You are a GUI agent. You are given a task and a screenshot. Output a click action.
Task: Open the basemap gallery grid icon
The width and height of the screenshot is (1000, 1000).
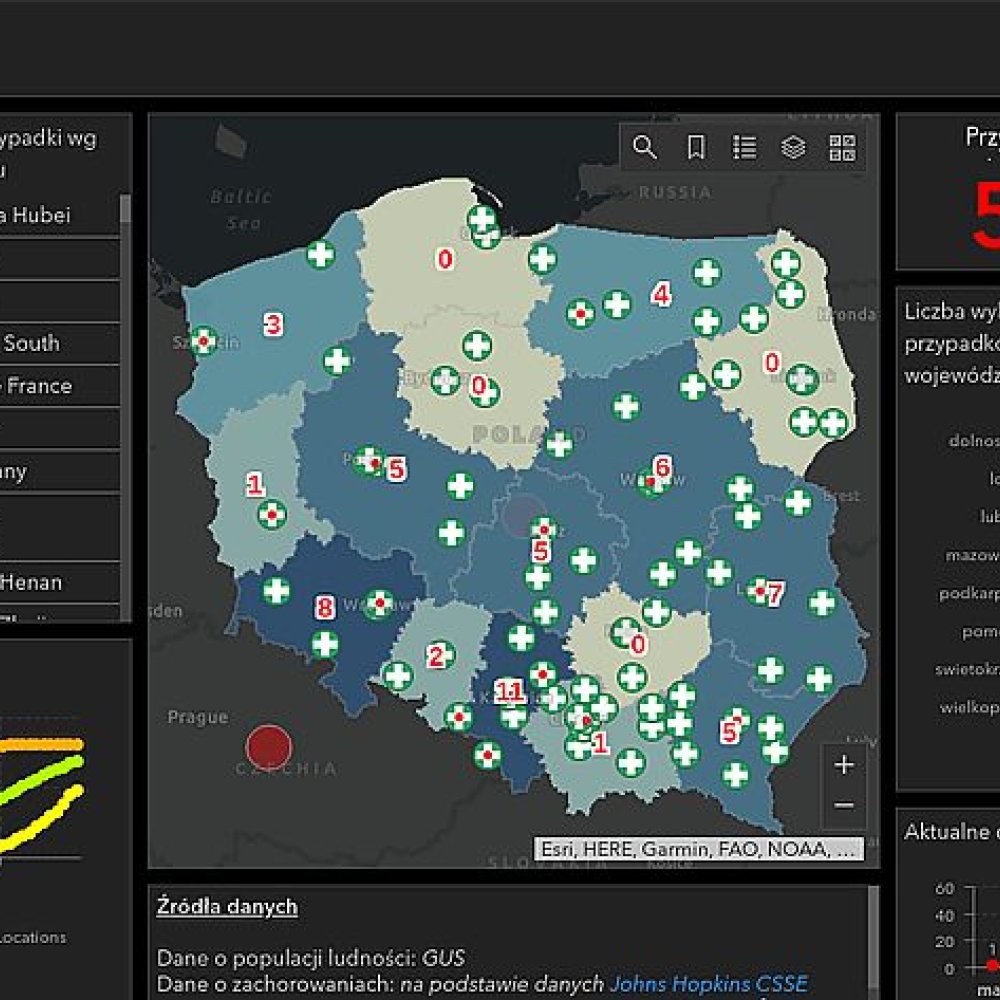(x=842, y=148)
